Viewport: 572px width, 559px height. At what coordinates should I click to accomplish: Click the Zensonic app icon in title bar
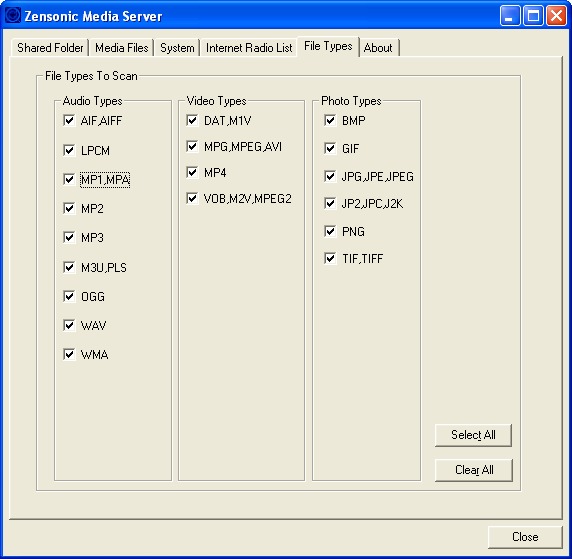(x=13, y=16)
